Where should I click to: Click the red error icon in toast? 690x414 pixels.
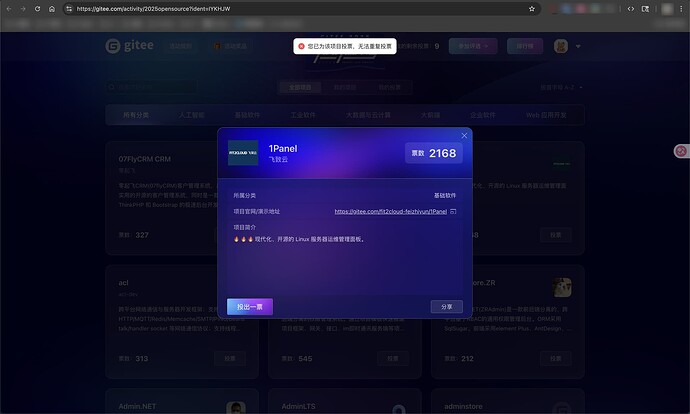(300, 46)
